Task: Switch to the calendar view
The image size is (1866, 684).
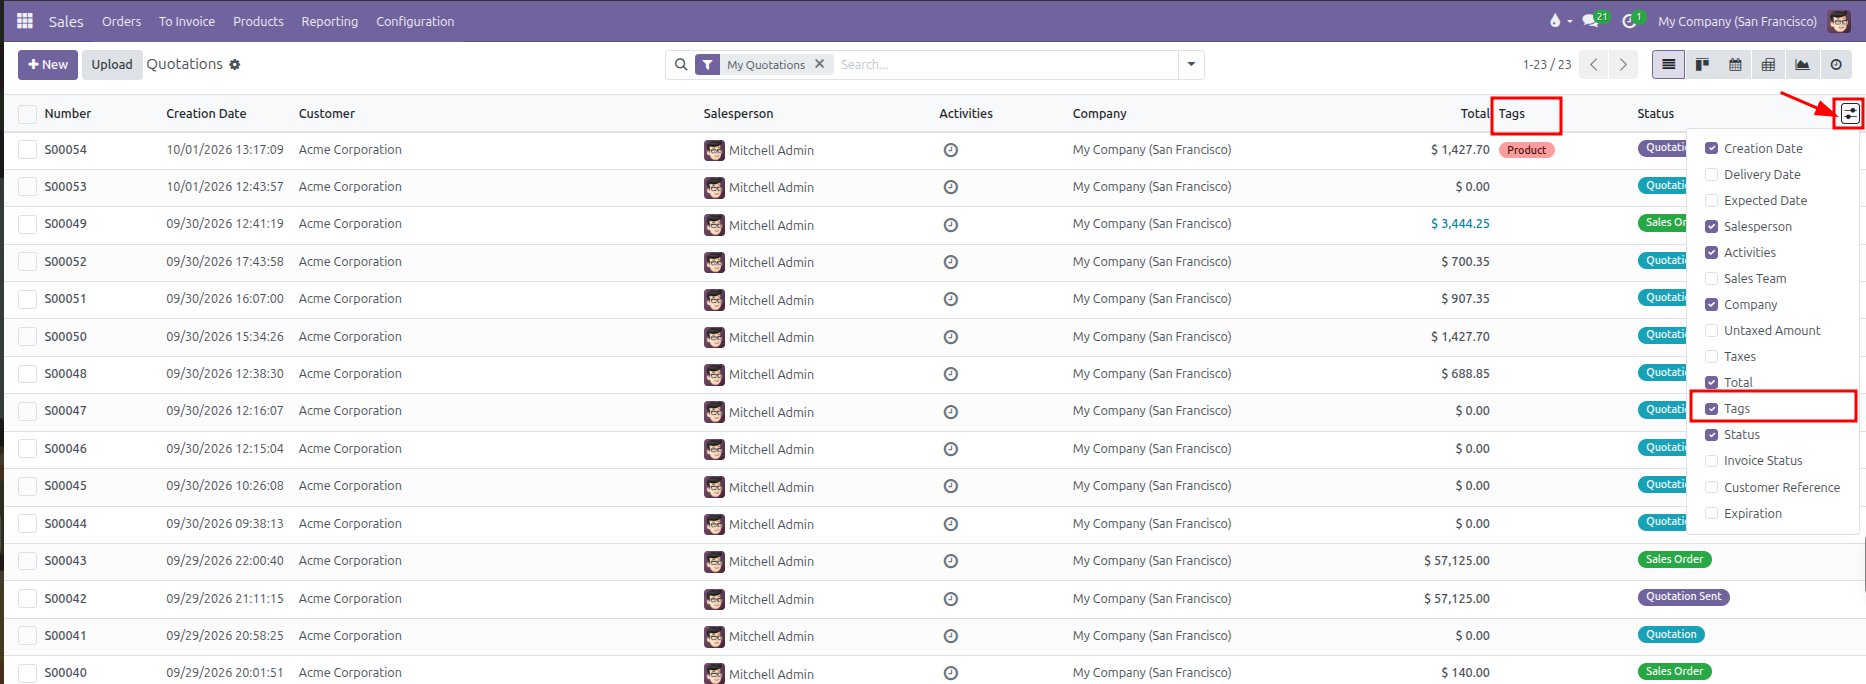Action: point(1735,65)
